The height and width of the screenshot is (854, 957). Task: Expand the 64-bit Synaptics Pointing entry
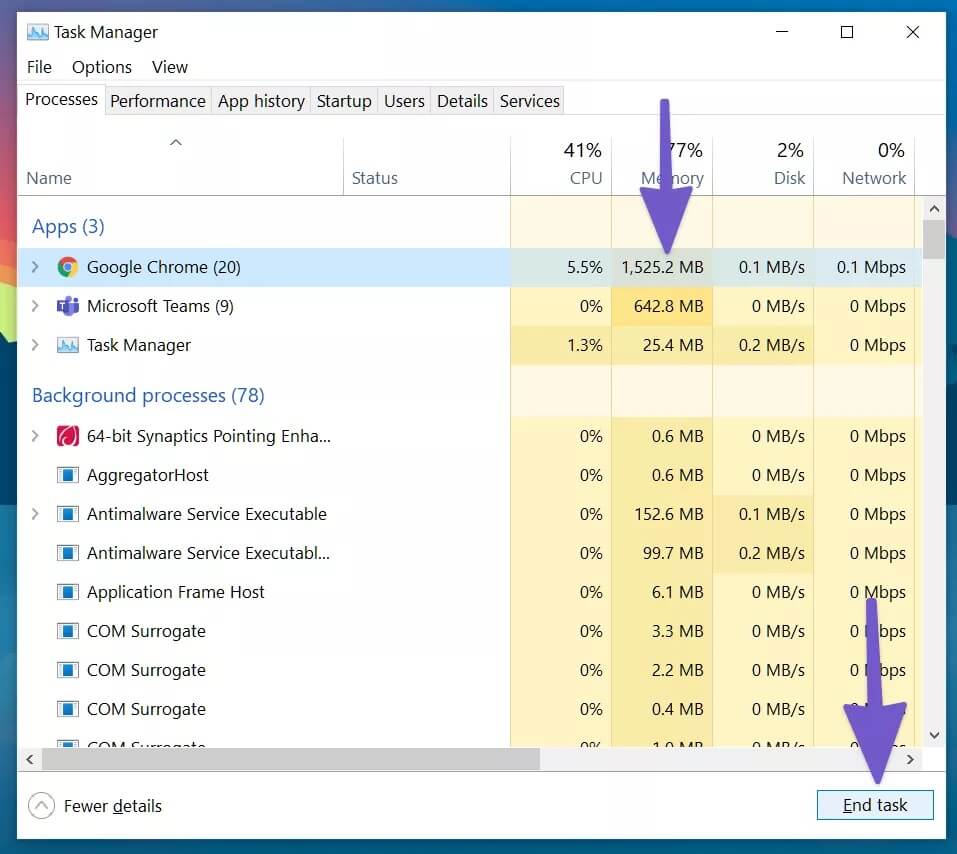tap(35, 436)
